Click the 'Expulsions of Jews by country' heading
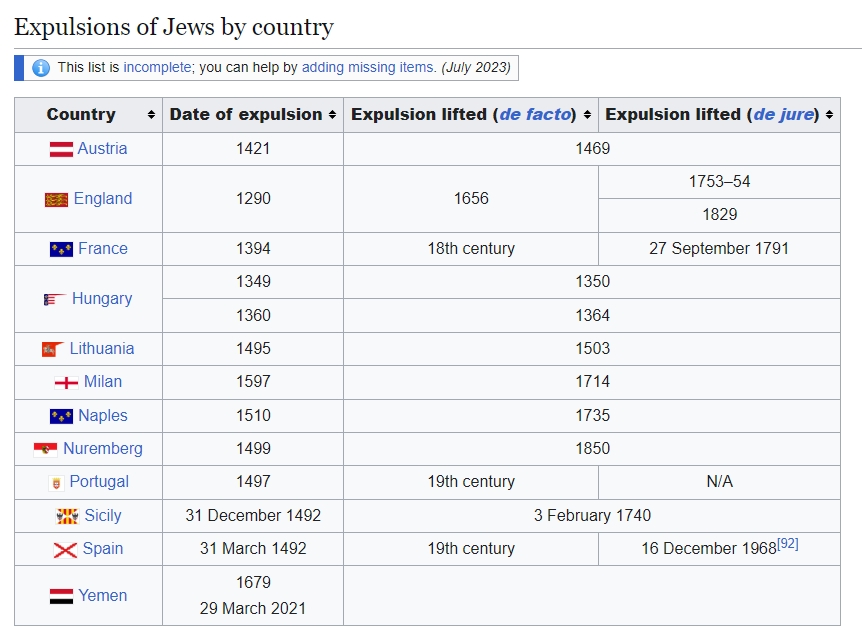This screenshot has height=642, width=862. point(174,26)
